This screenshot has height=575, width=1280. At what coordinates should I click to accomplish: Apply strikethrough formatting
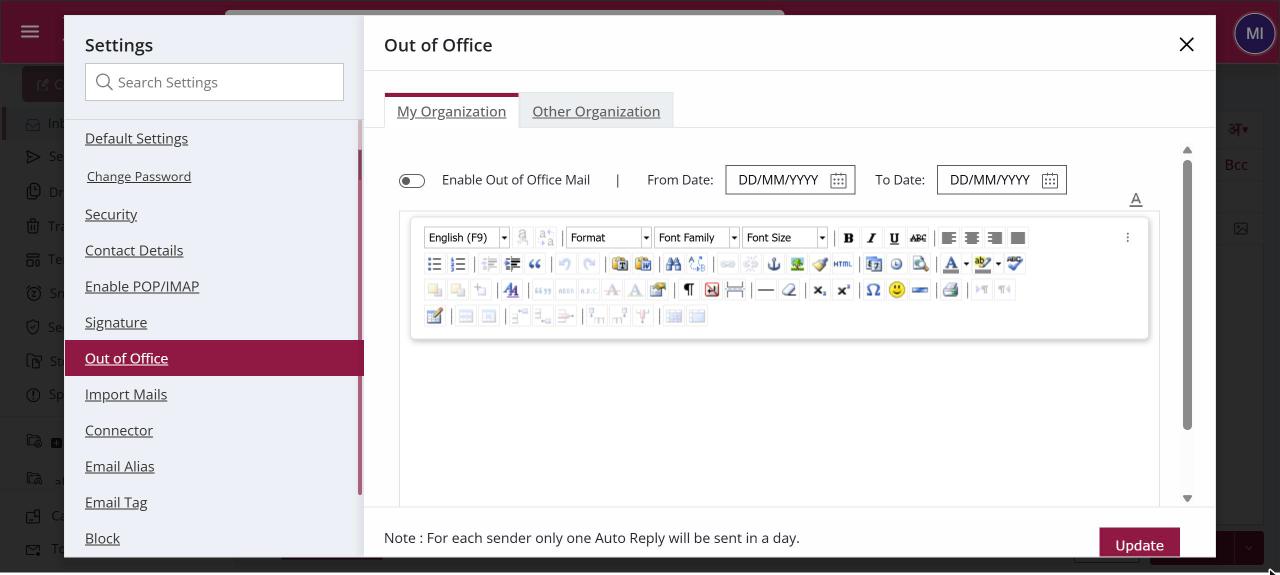point(917,238)
